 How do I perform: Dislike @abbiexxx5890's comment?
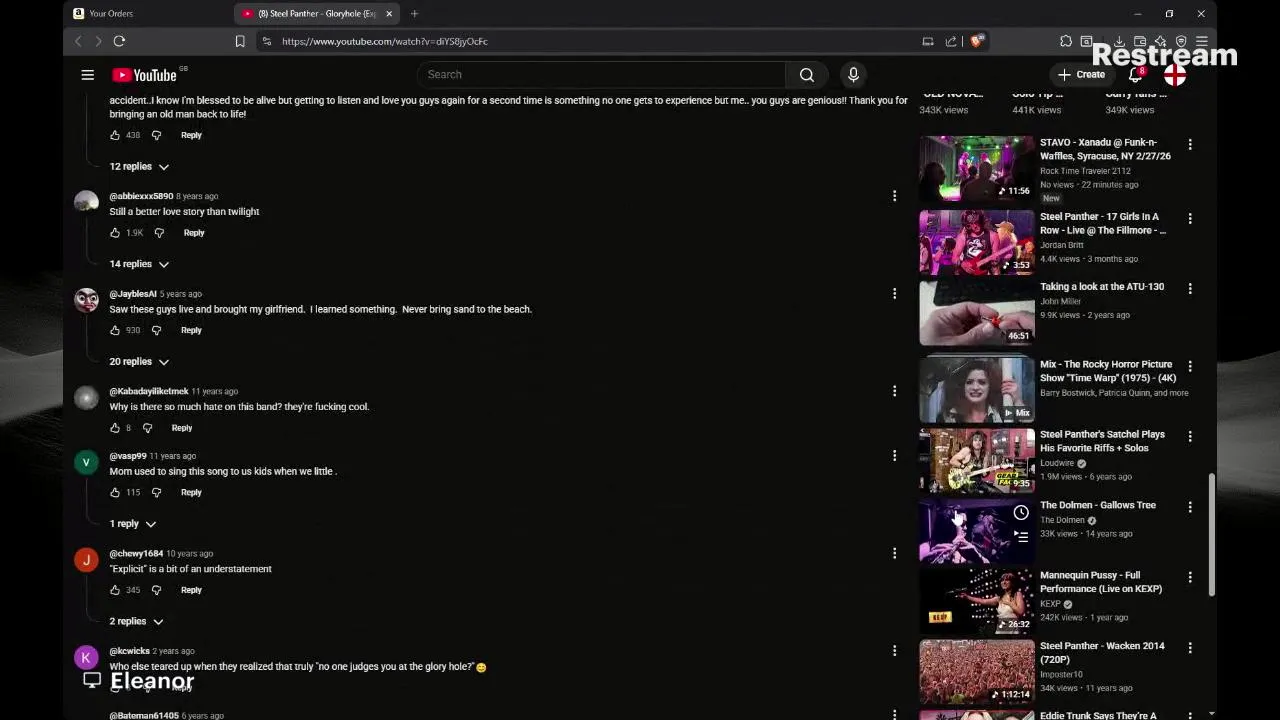click(159, 233)
